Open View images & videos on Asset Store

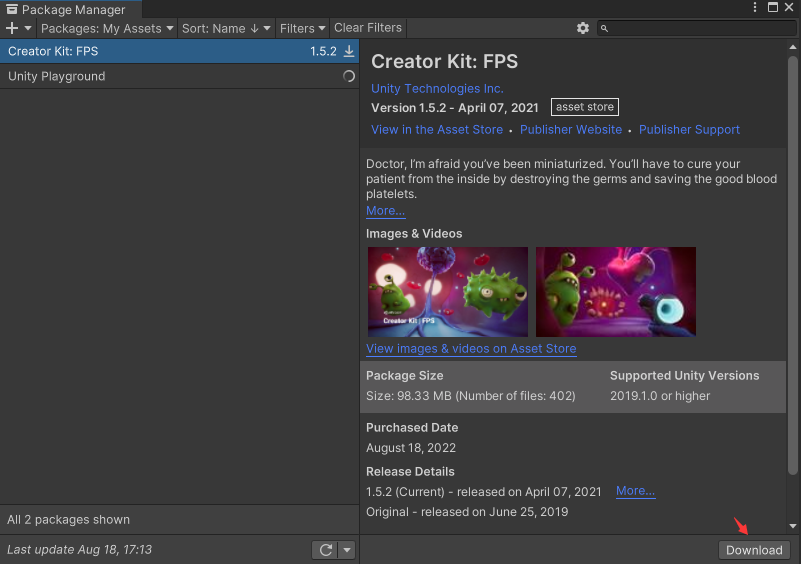pos(471,349)
